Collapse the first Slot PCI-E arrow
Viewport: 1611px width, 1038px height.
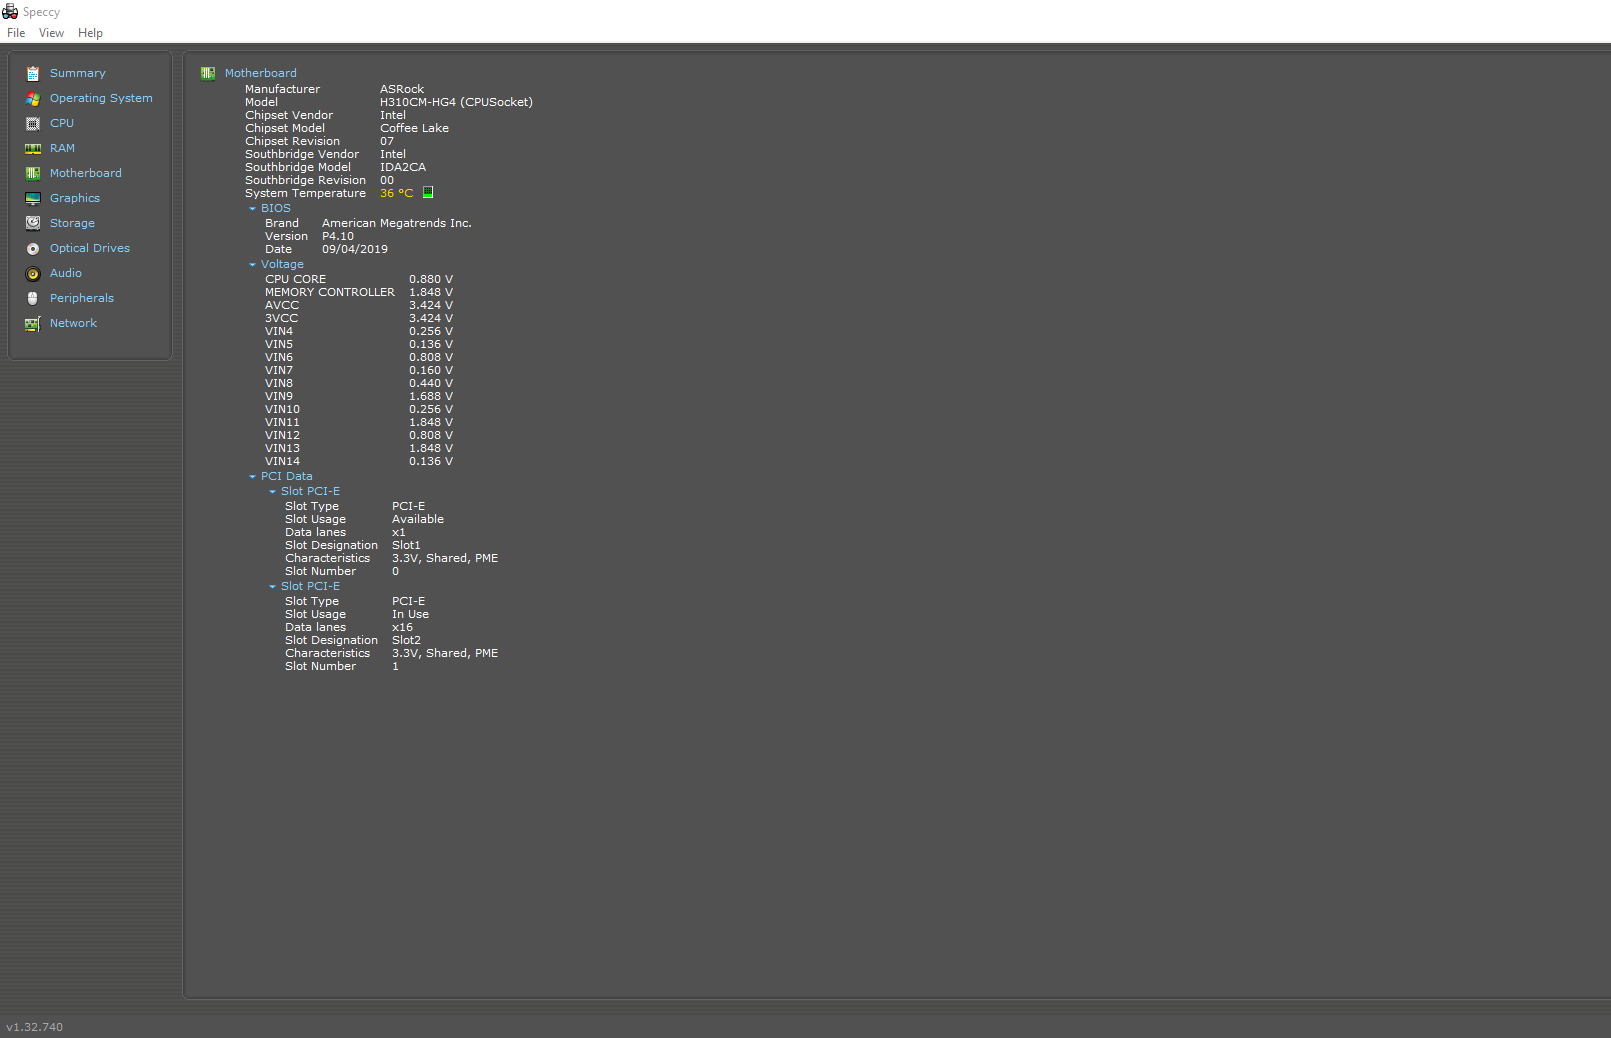272,492
